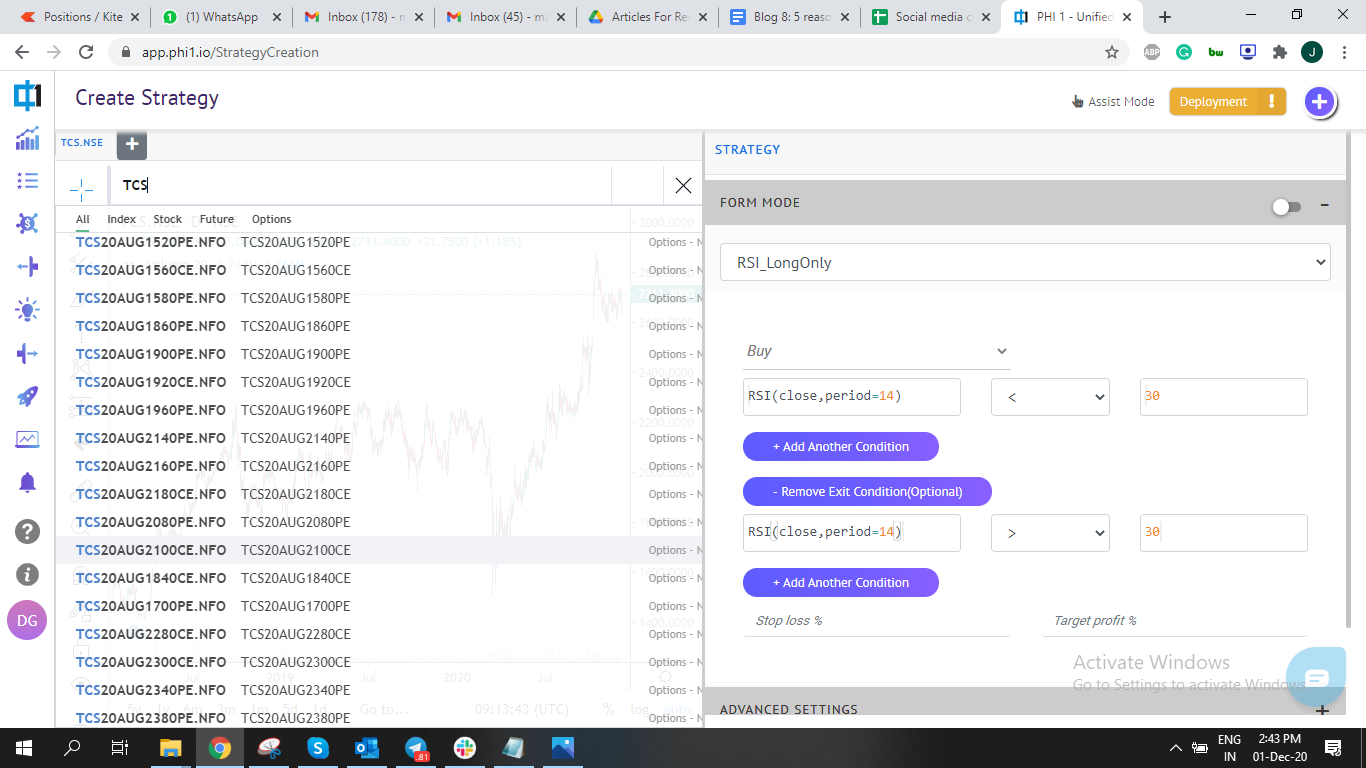Select the Options filter tab

(271, 219)
